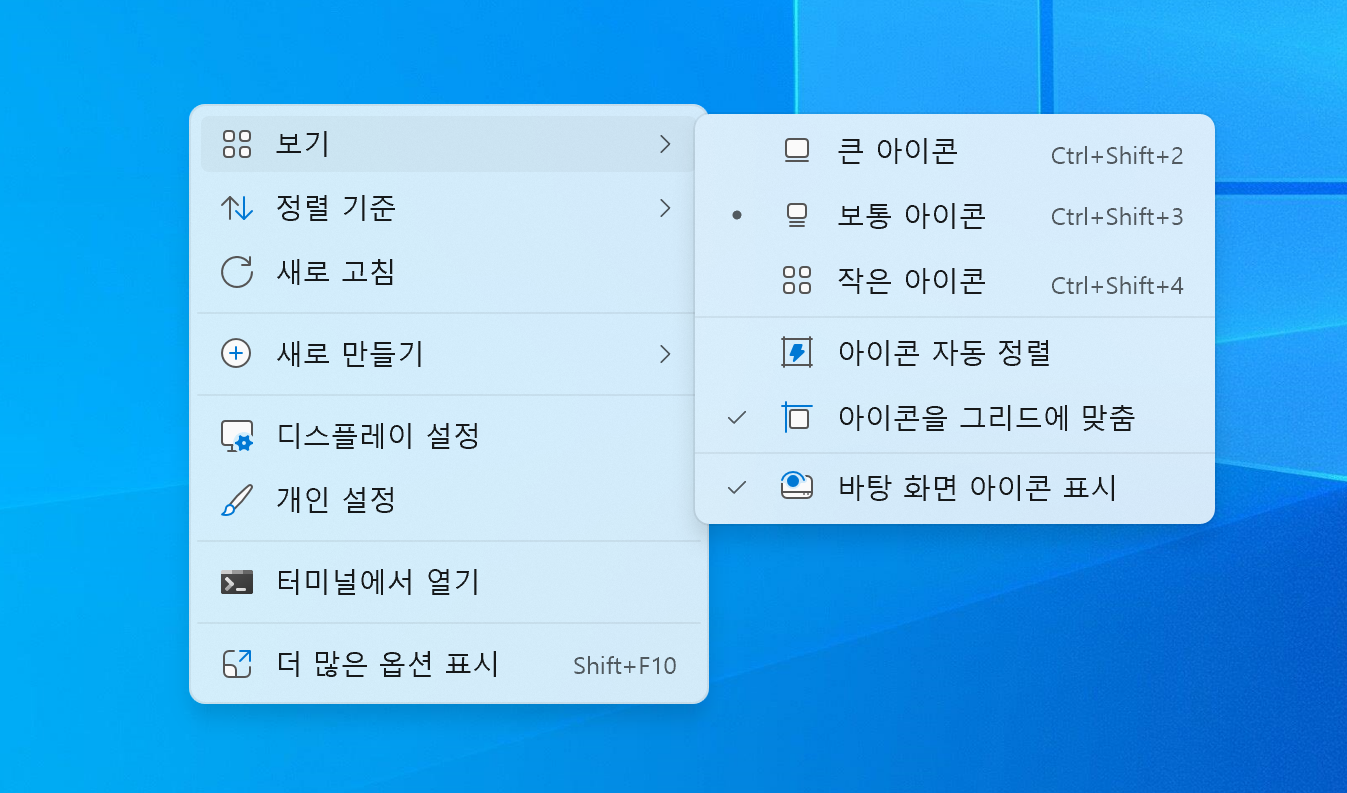Uncheck the 바탕 화면 아이콘 표시 checkmark

[x=737, y=487]
